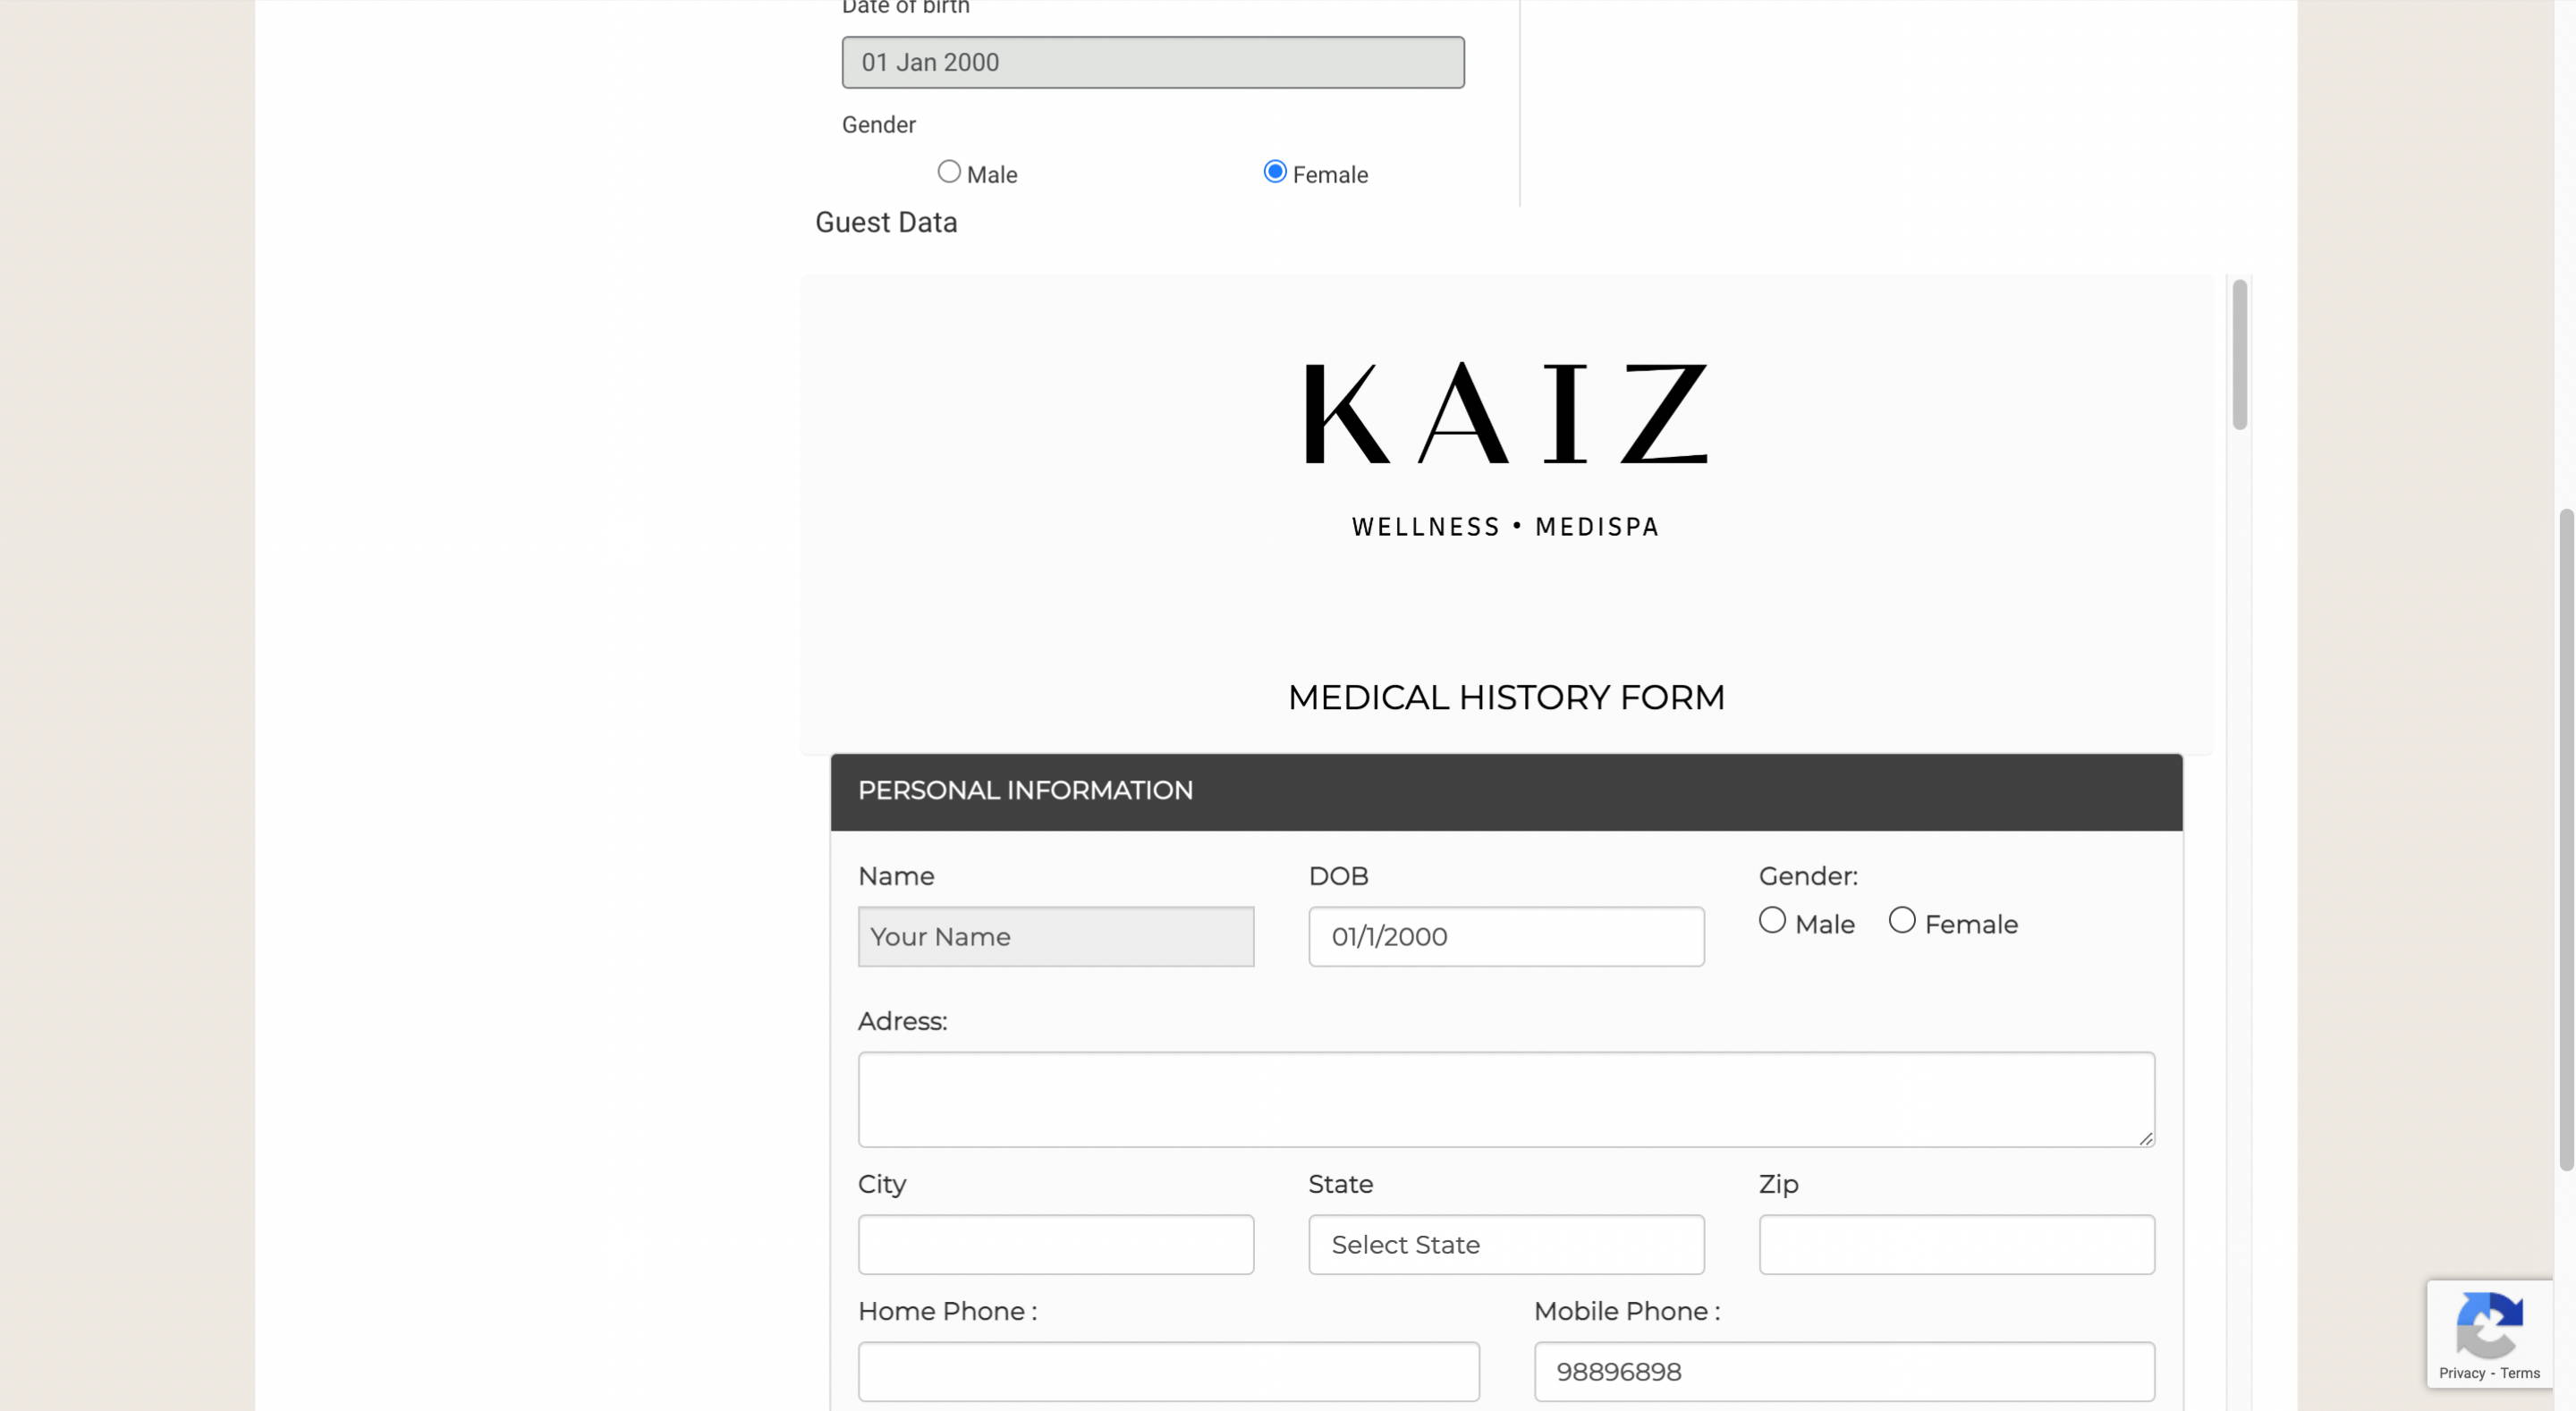The image size is (2576, 1411).
Task: Select the Female option under top Gender
Action: pyautogui.click(x=1274, y=172)
